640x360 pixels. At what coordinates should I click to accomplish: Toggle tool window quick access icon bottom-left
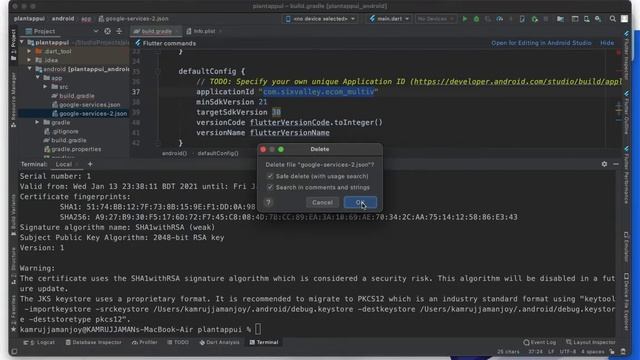[14, 351]
